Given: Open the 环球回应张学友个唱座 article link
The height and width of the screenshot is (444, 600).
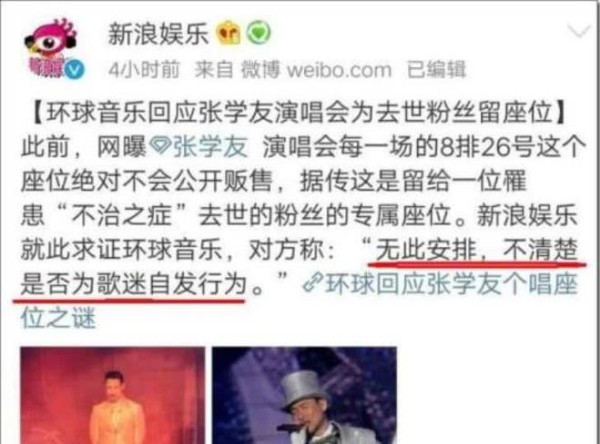Looking at the screenshot, I should (x=451, y=284).
